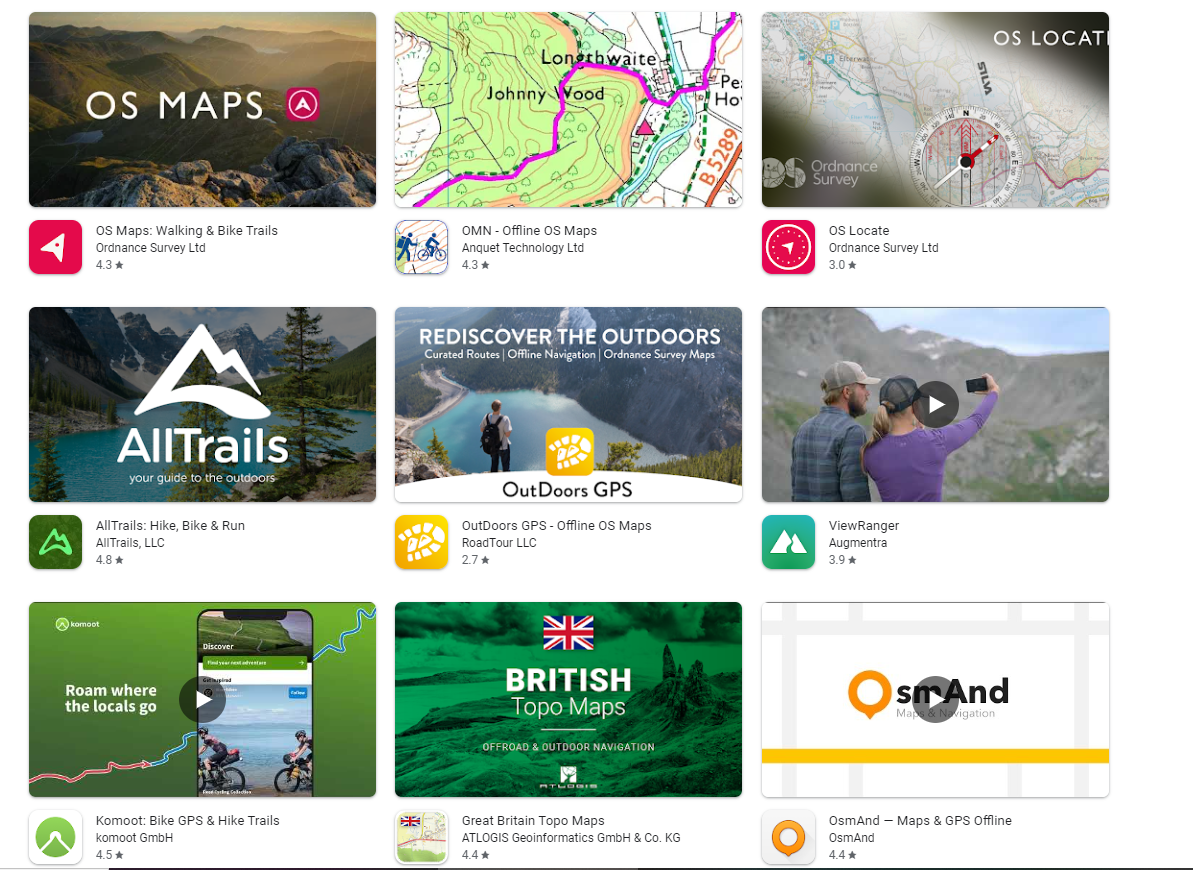Click the "OS Maps: Walking & Bike Trails" title

[x=187, y=231]
